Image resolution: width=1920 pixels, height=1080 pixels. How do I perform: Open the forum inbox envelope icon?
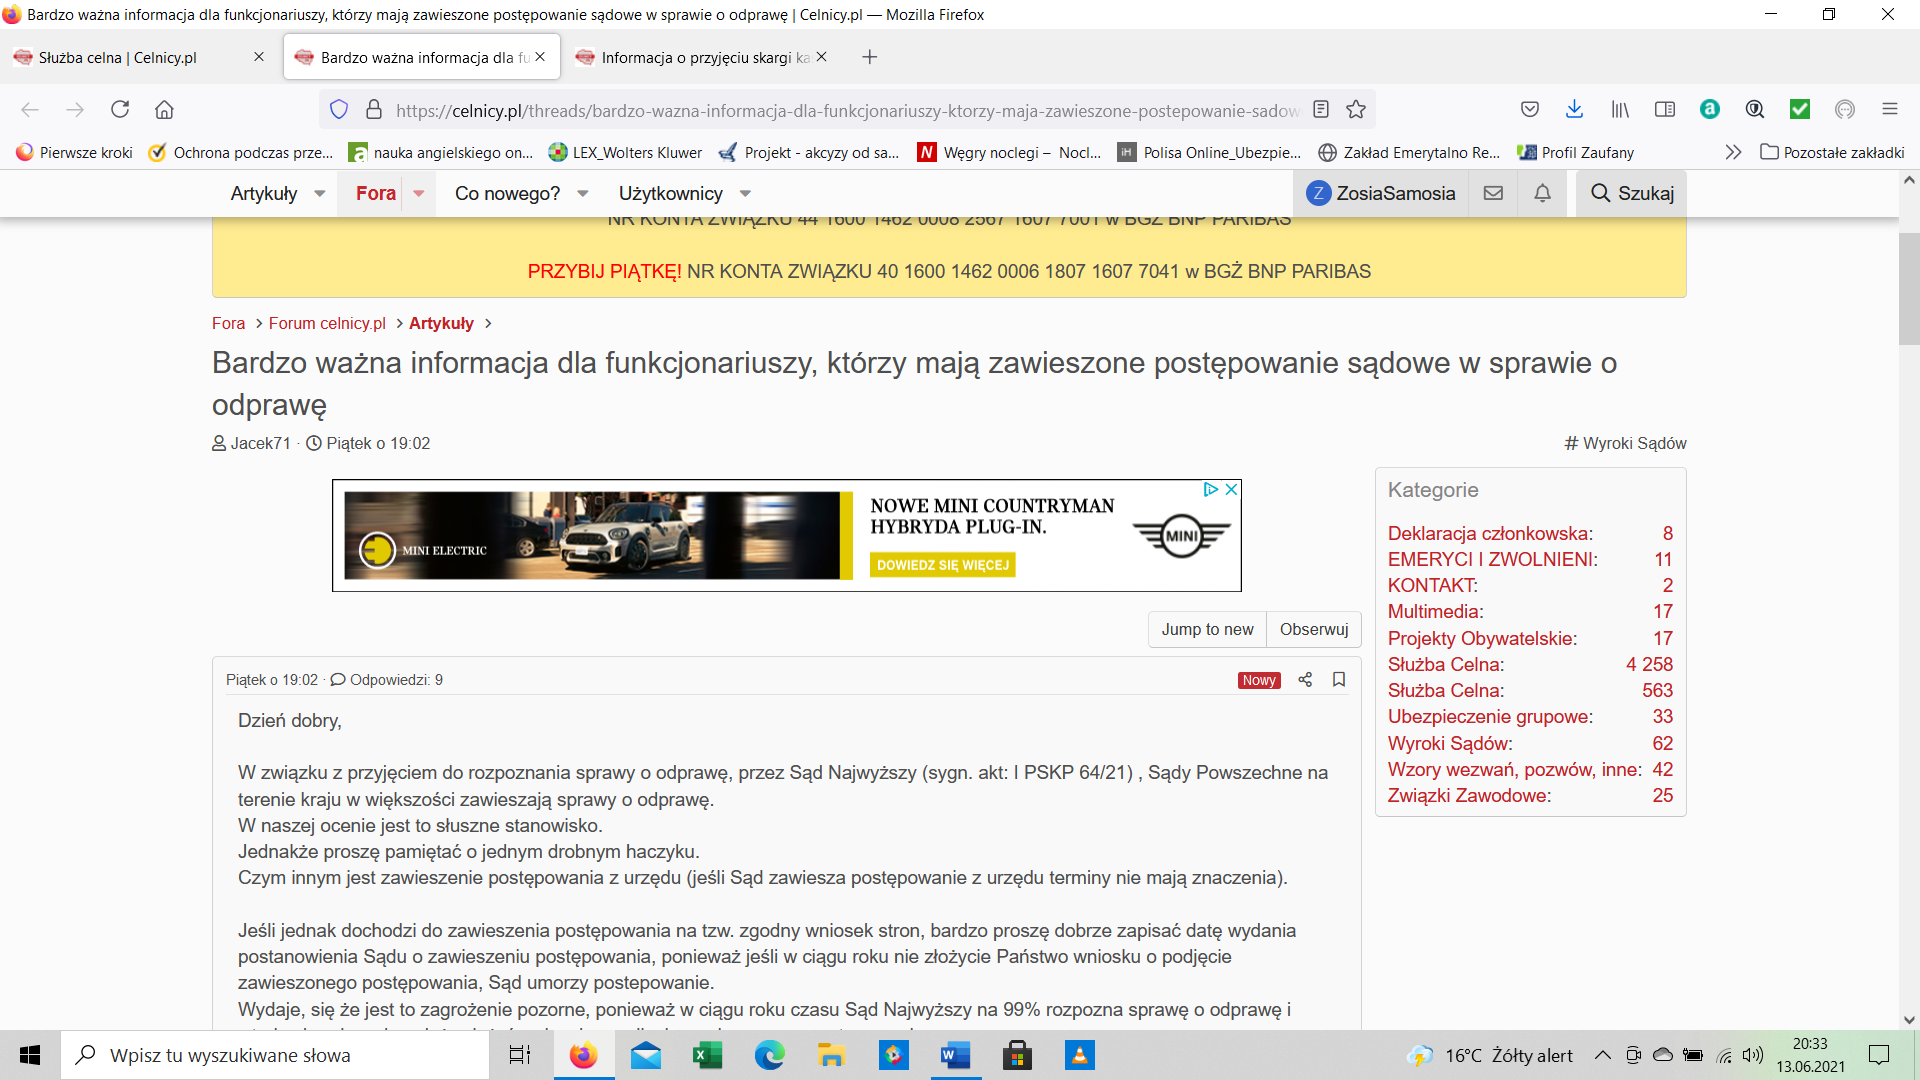[x=1493, y=193]
